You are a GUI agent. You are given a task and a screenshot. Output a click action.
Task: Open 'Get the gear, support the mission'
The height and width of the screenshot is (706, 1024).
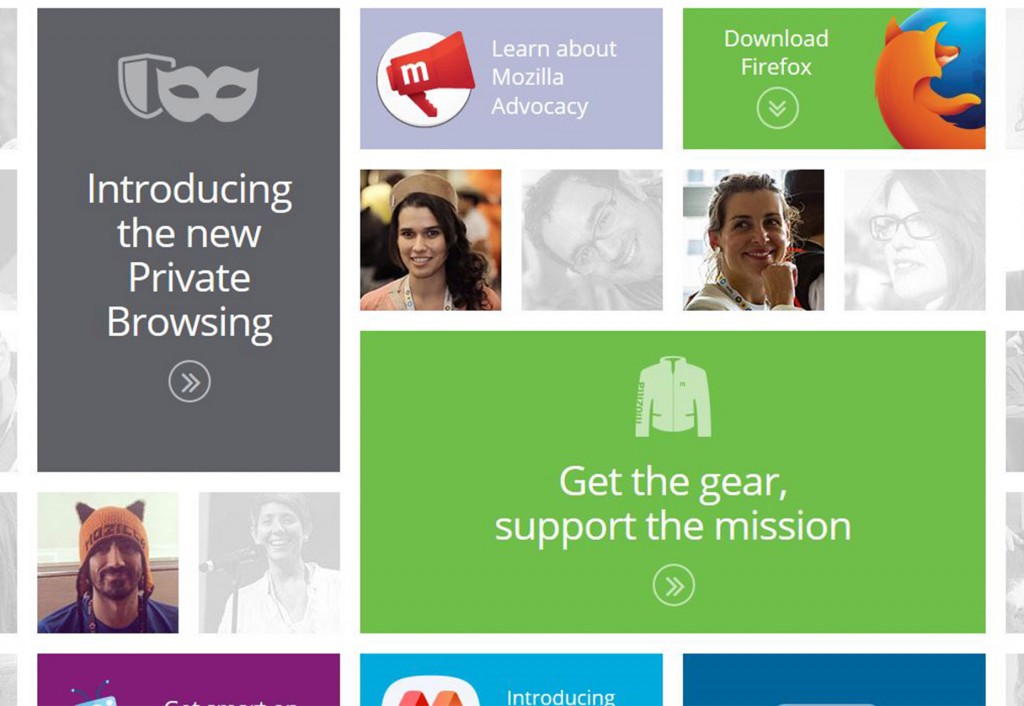click(673, 503)
